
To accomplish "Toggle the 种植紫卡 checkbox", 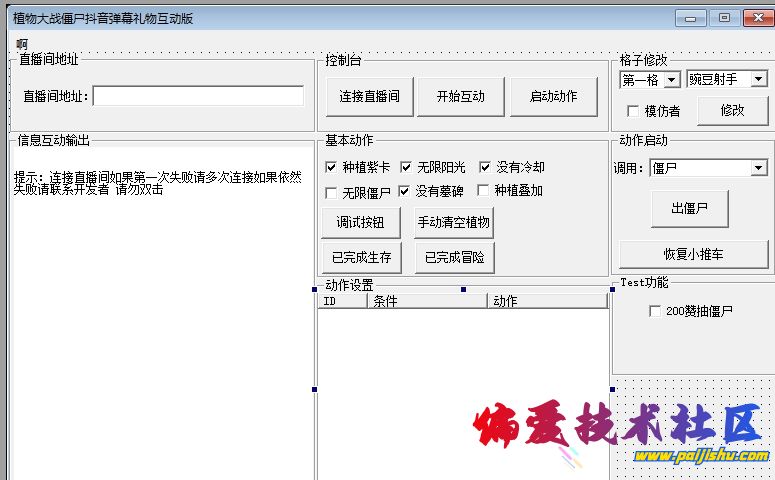I will pos(332,167).
